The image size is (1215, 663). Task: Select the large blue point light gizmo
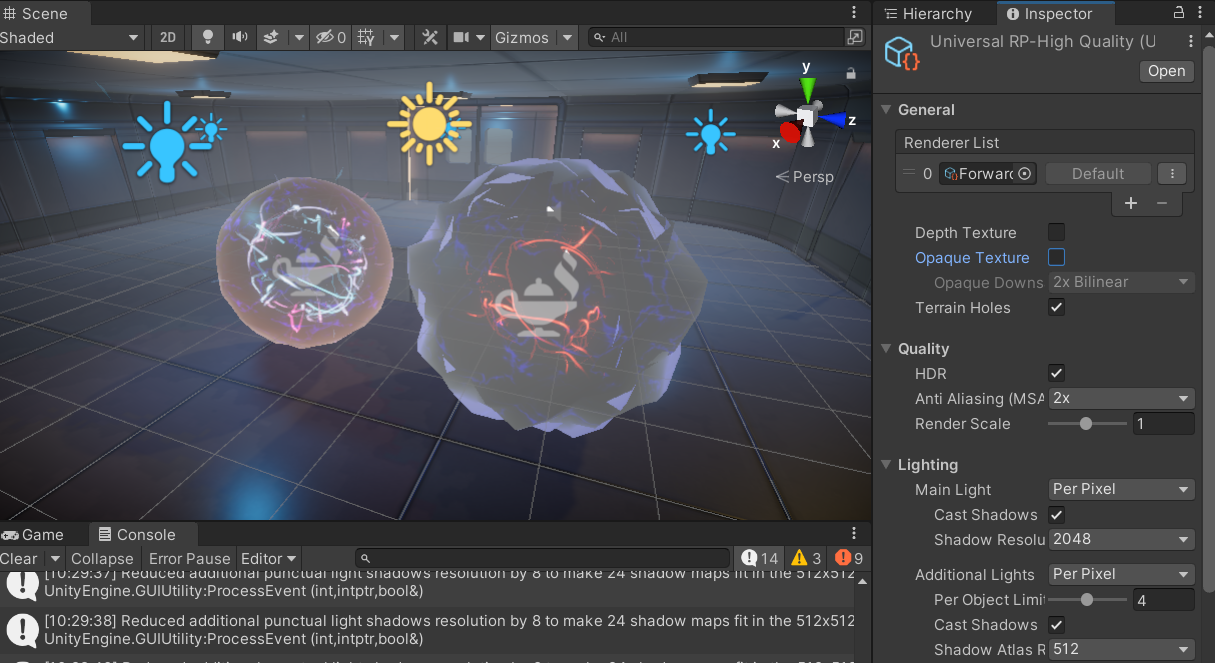[167, 145]
